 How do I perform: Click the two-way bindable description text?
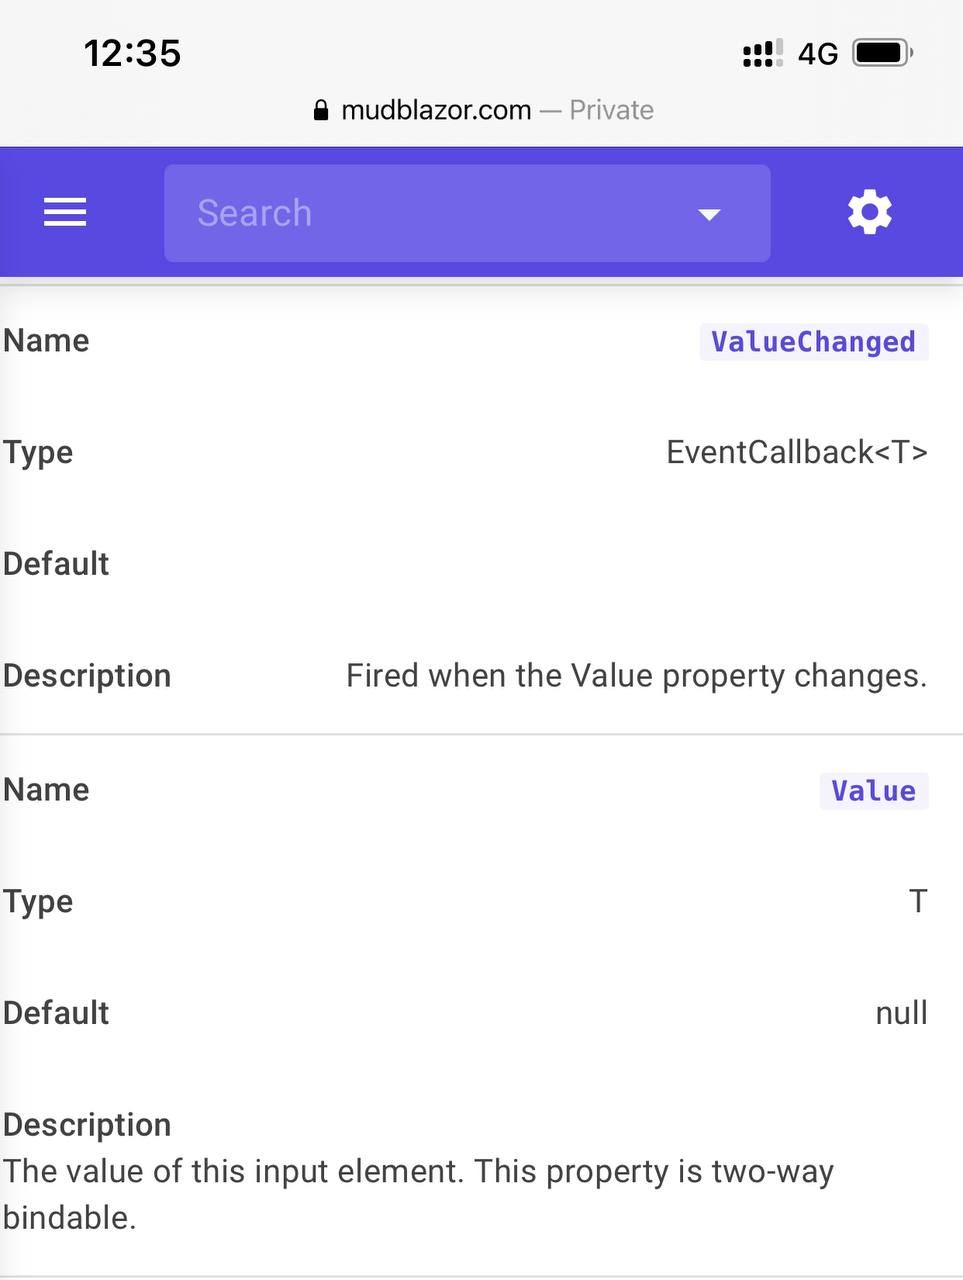pos(418,1194)
